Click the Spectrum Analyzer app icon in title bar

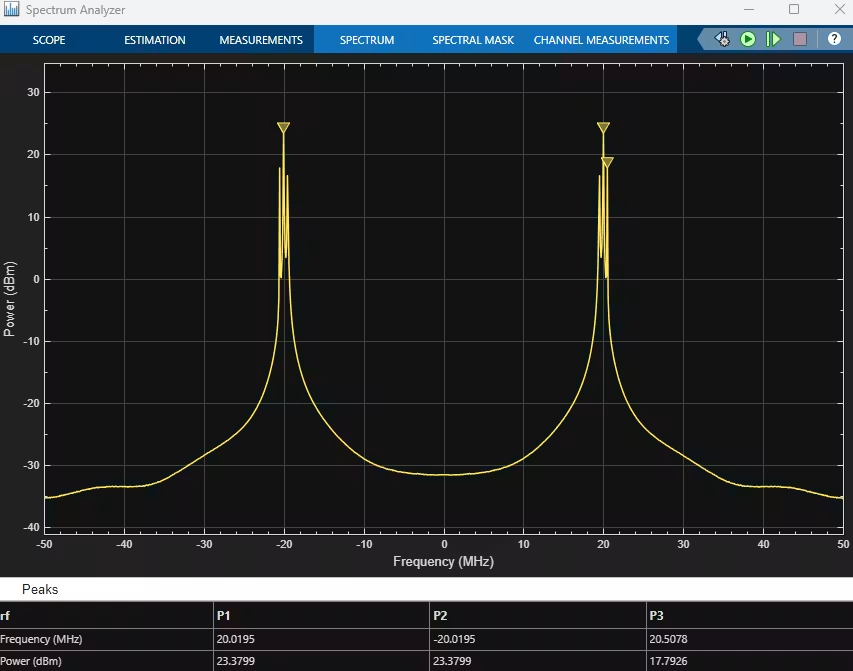tap(11, 9)
